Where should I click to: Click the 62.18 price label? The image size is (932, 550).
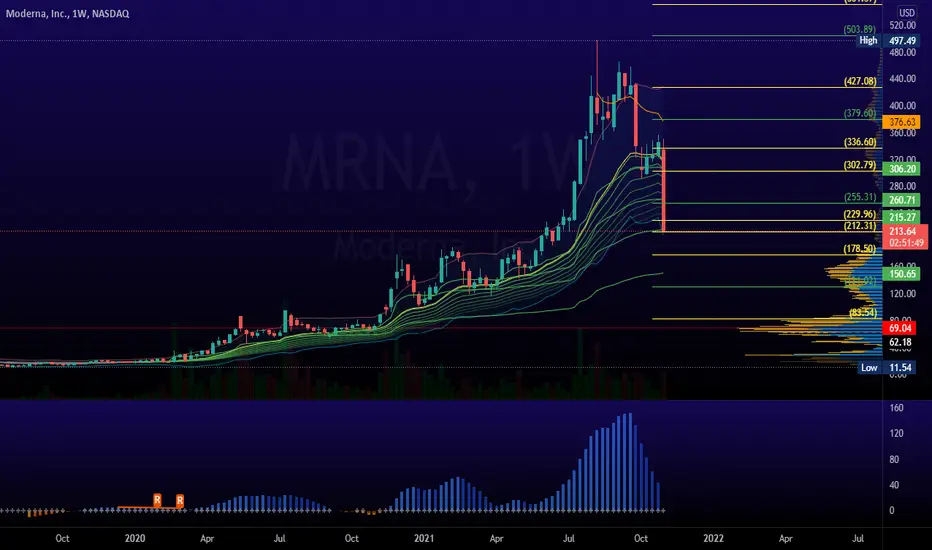tap(900, 342)
